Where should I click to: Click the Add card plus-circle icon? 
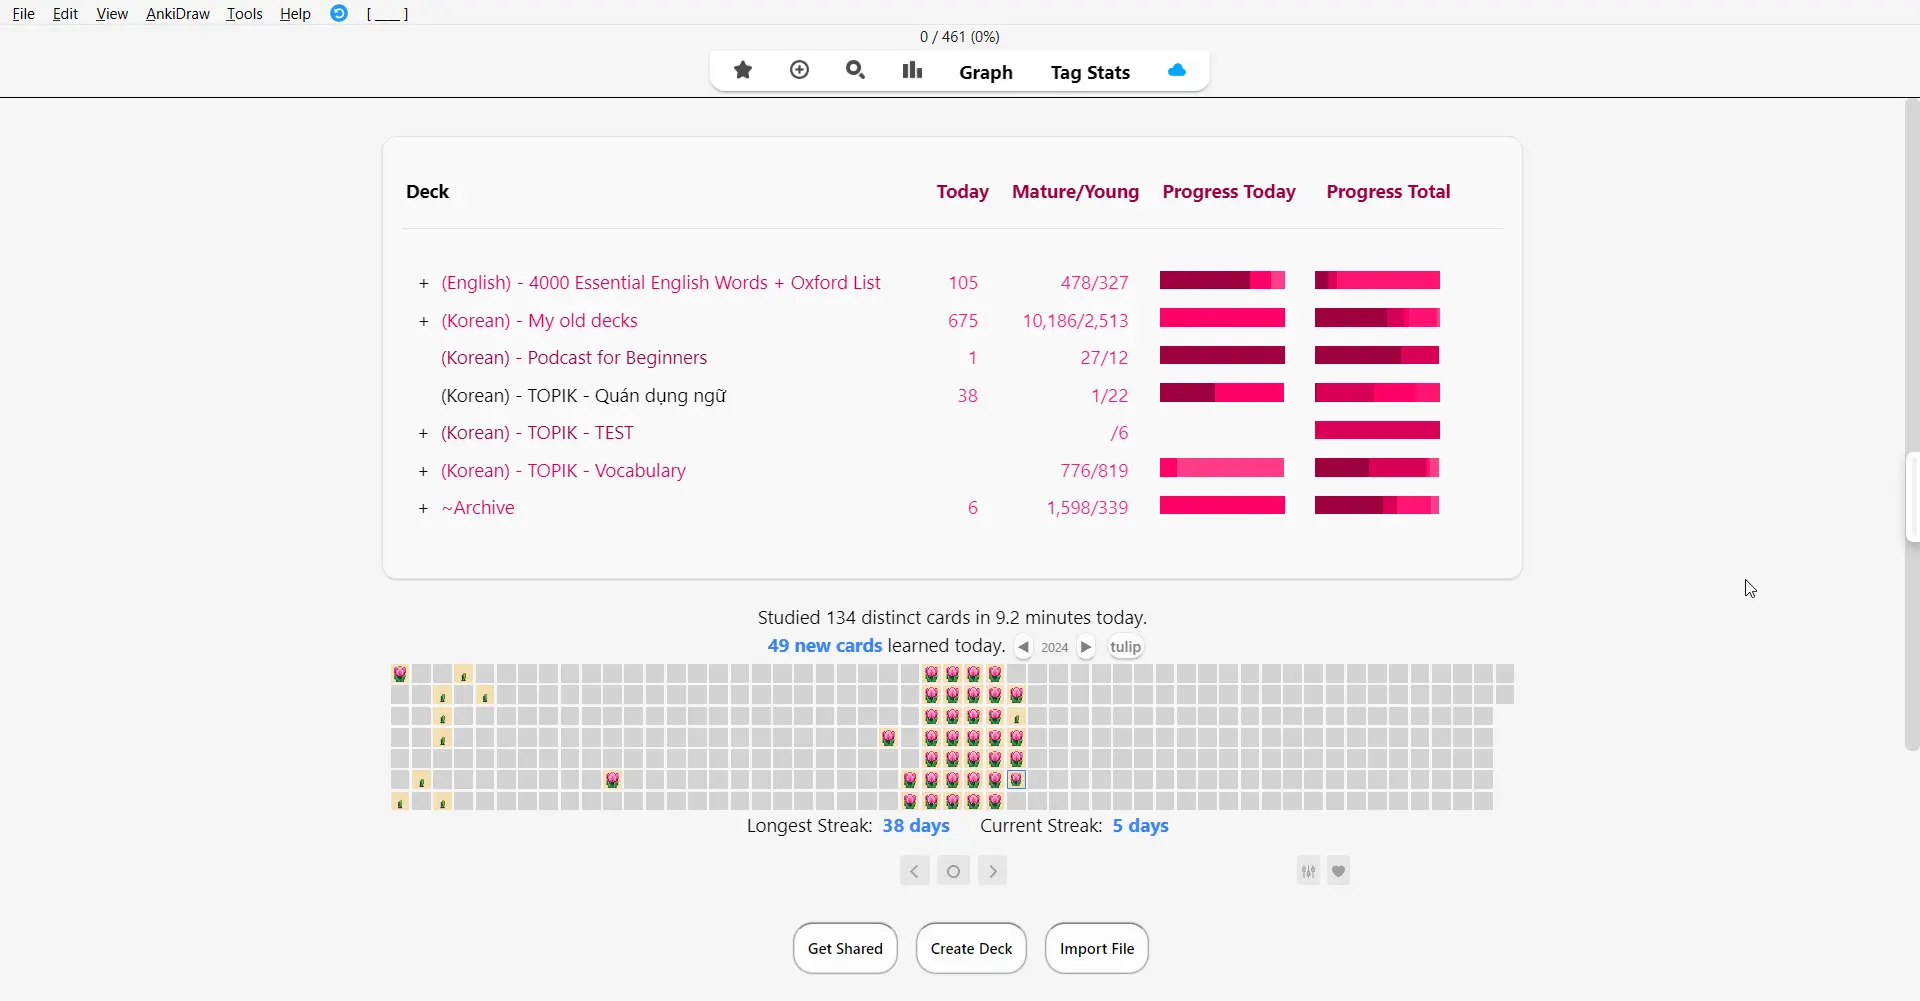coord(800,70)
